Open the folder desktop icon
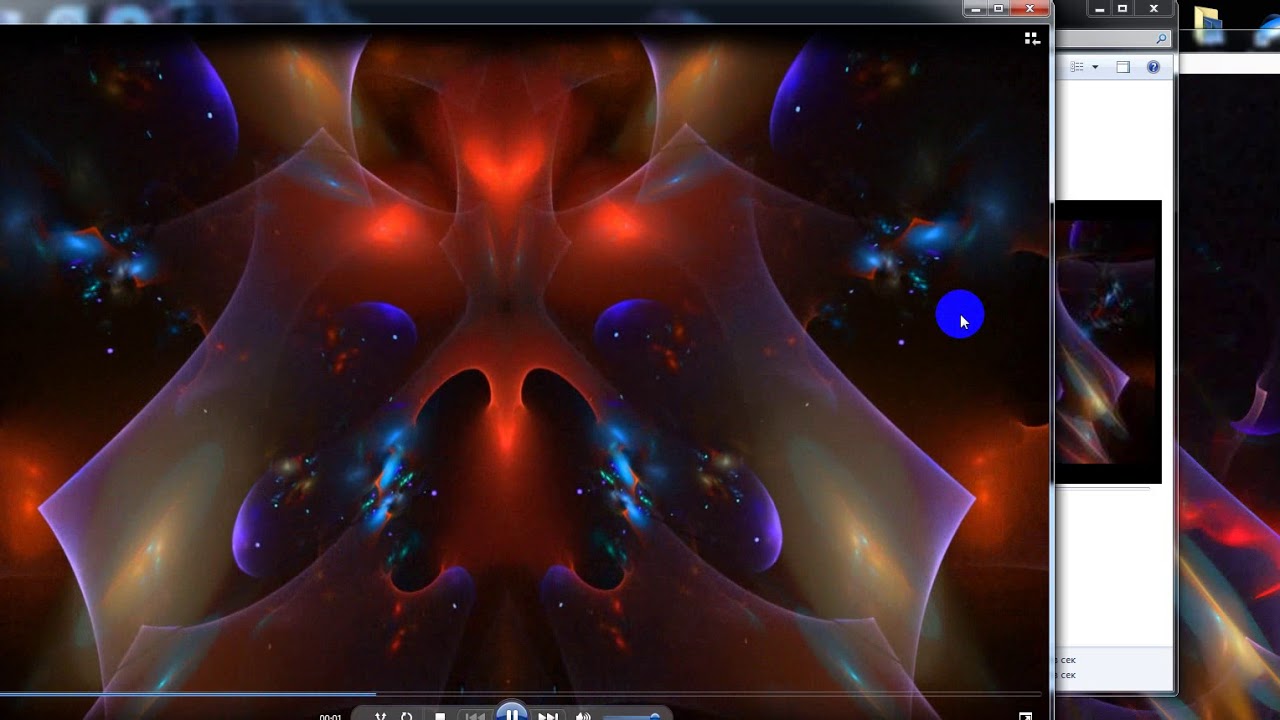The width and height of the screenshot is (1280, 720). (x=1208, y=26)
